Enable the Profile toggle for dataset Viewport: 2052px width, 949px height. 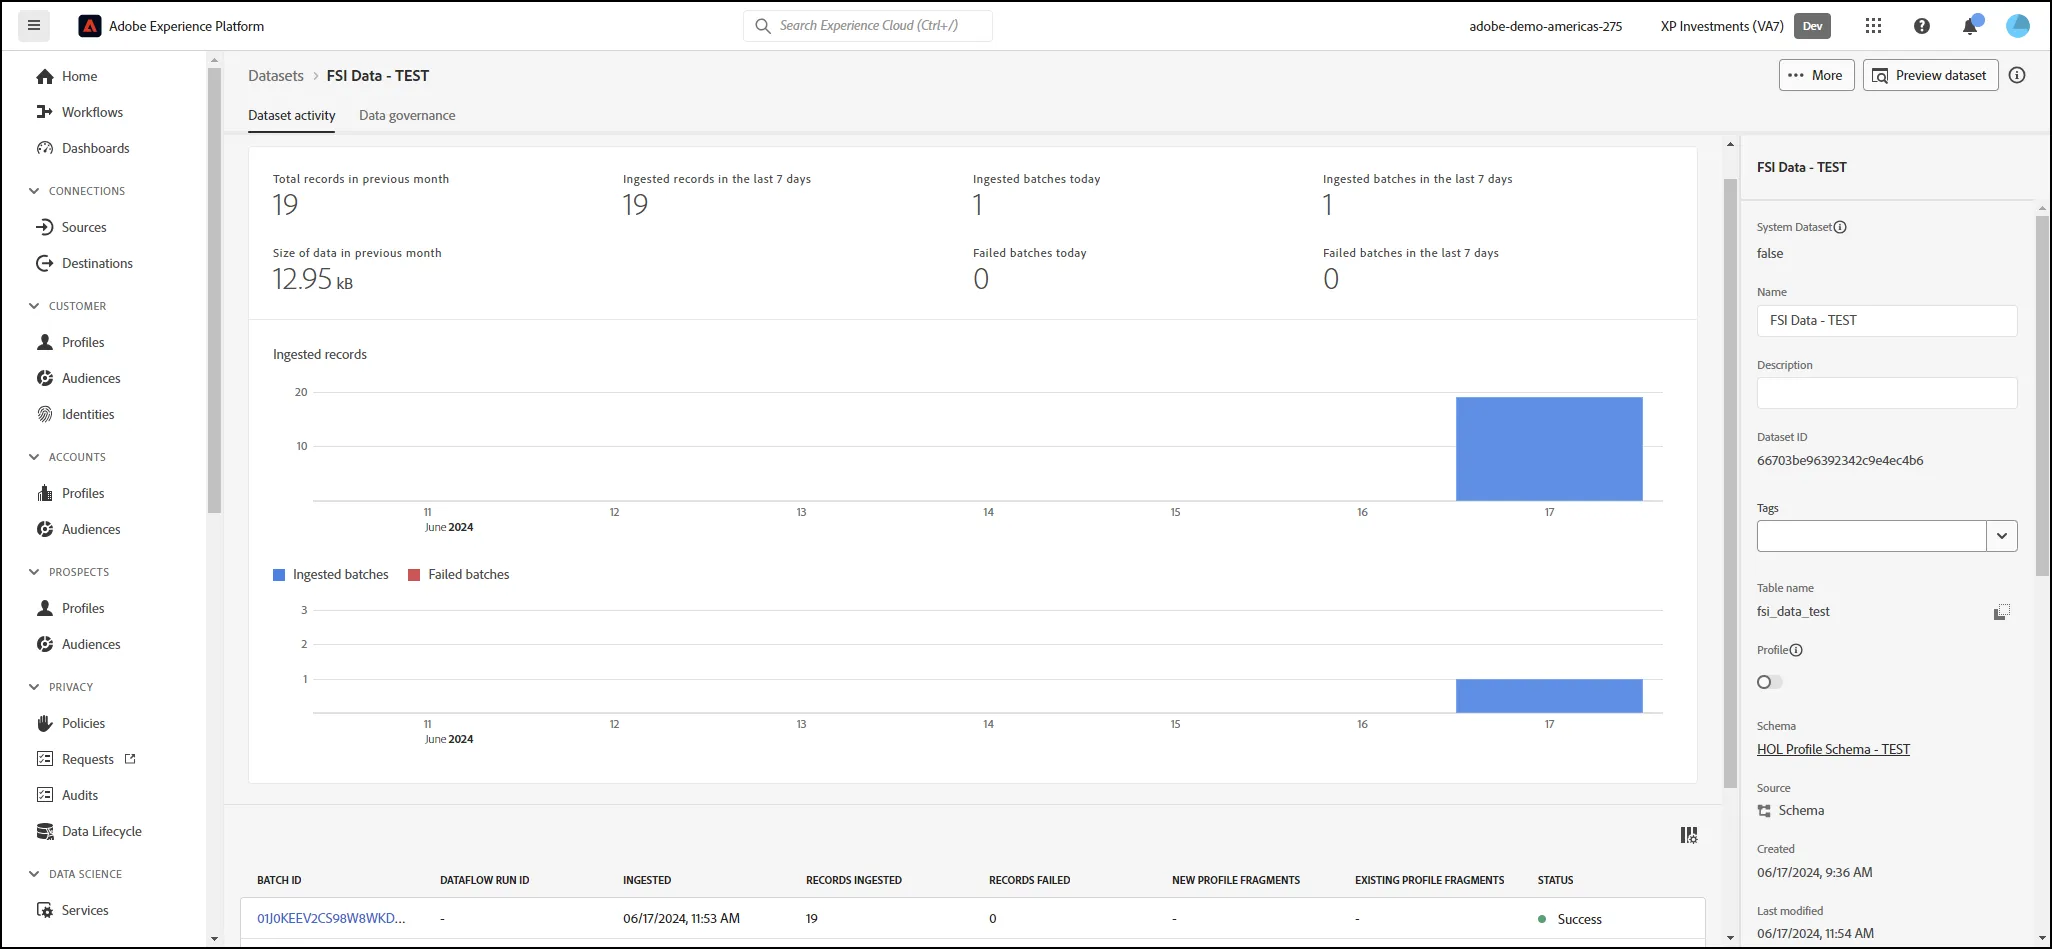coord(1770,682)
